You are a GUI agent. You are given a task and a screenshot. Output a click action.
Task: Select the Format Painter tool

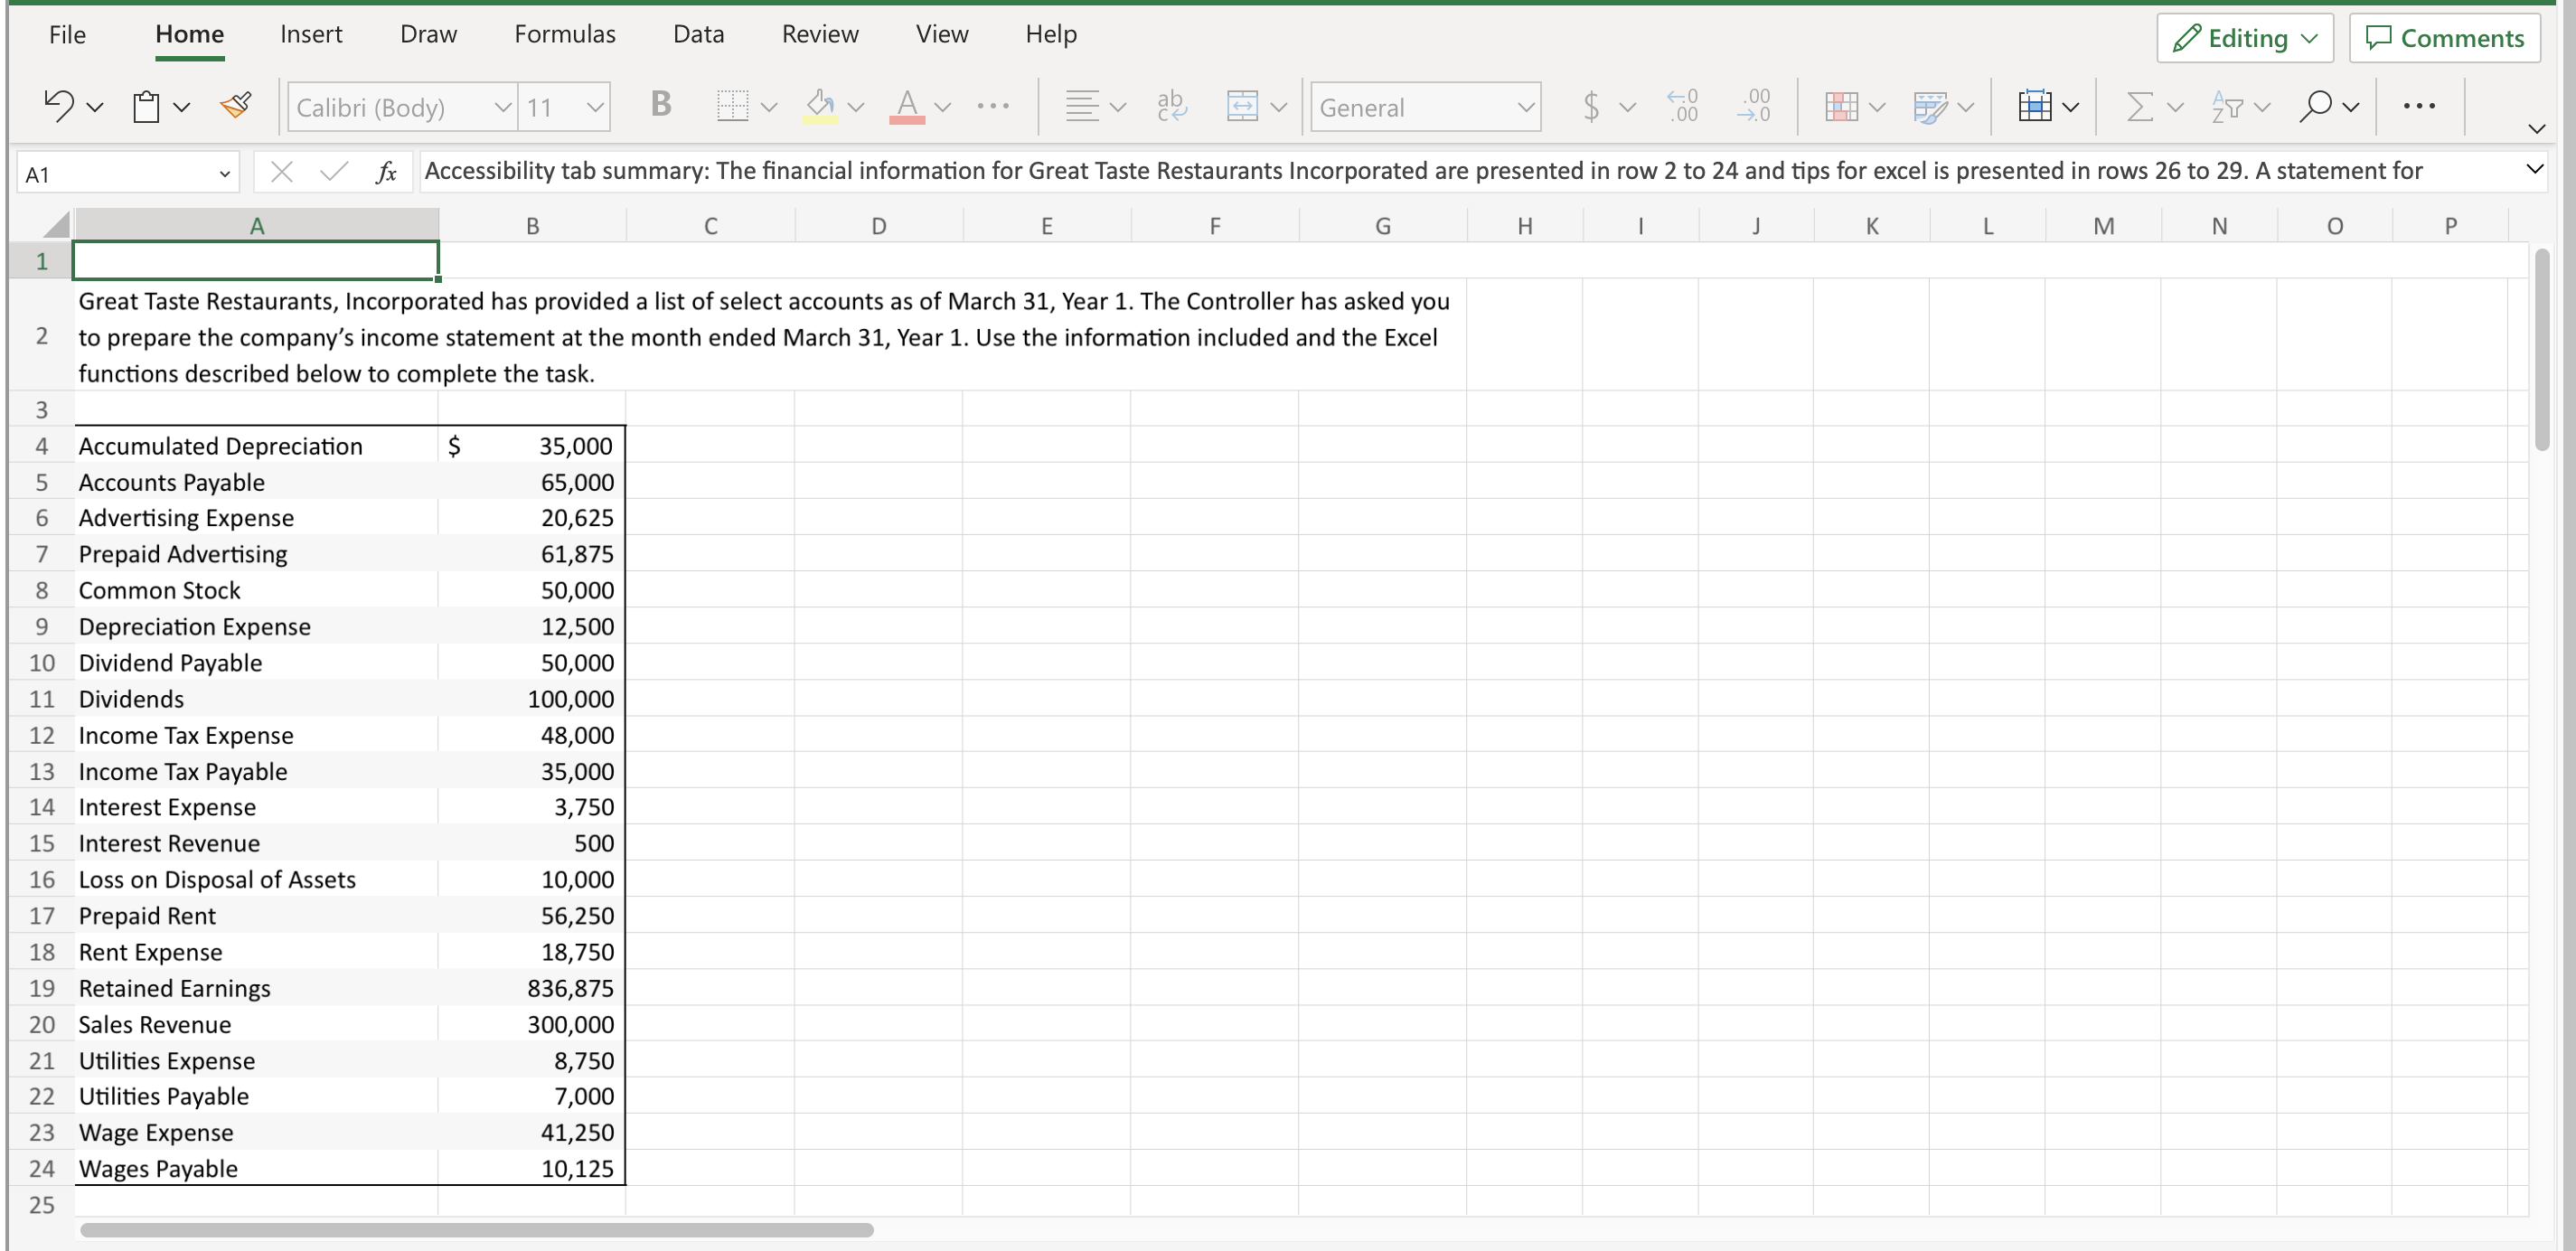pos(236,105)
